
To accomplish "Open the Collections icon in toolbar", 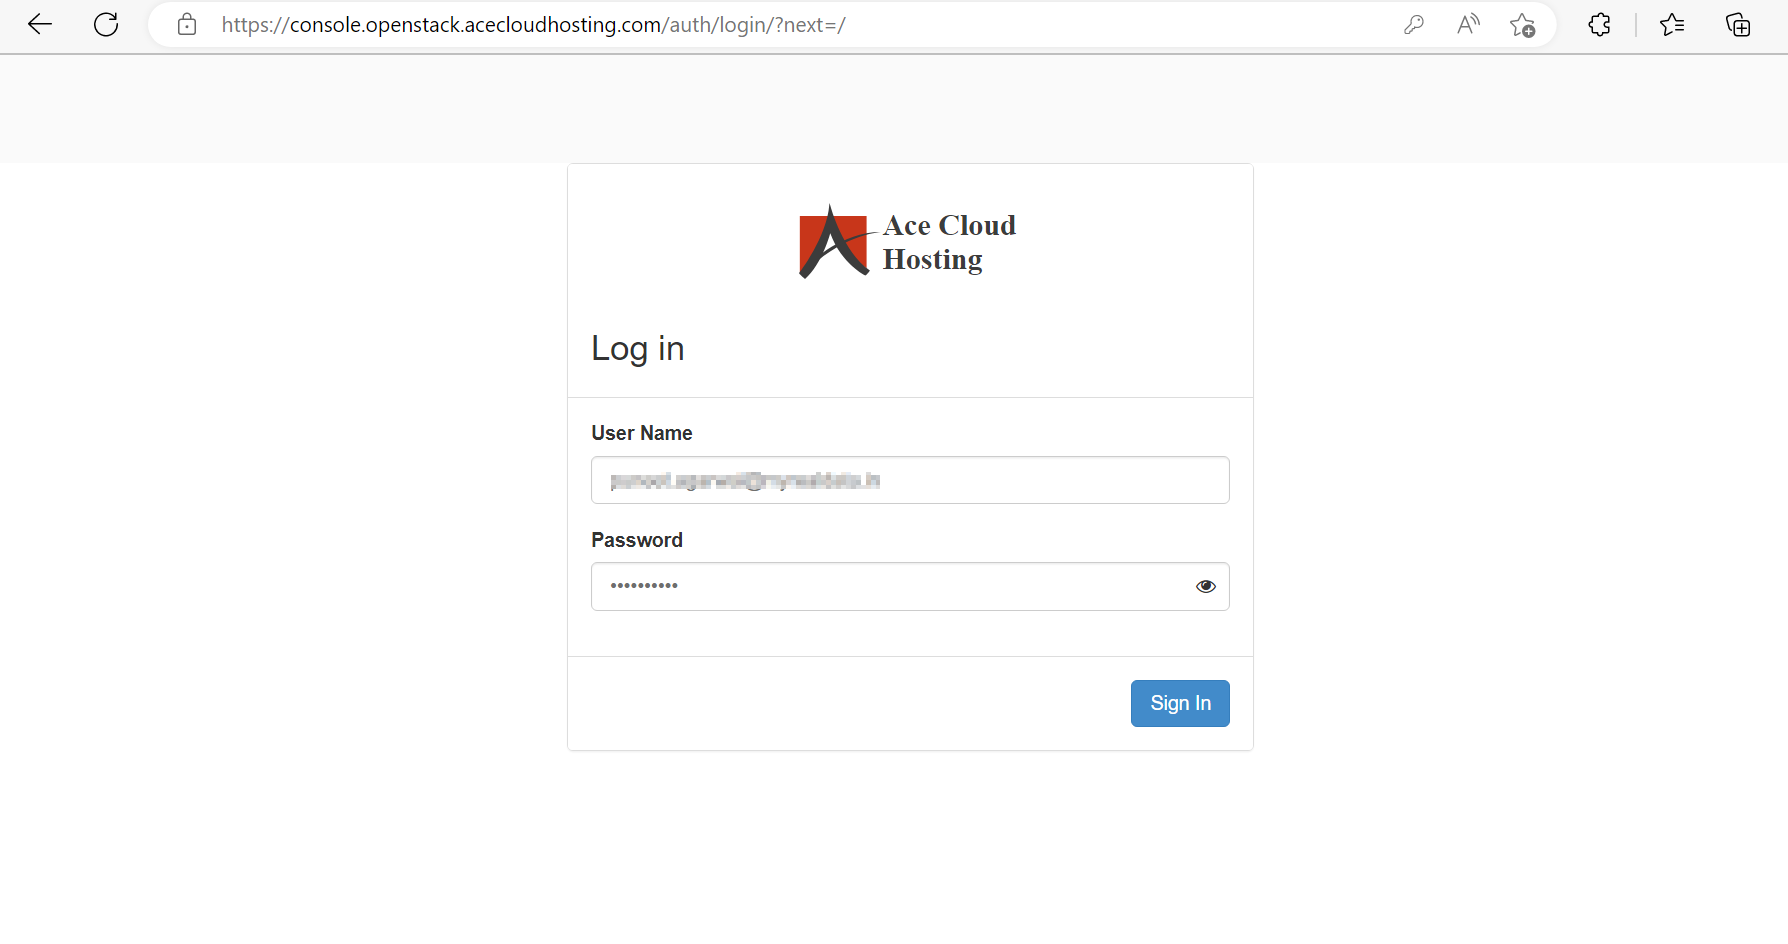I will point(1738,25).
